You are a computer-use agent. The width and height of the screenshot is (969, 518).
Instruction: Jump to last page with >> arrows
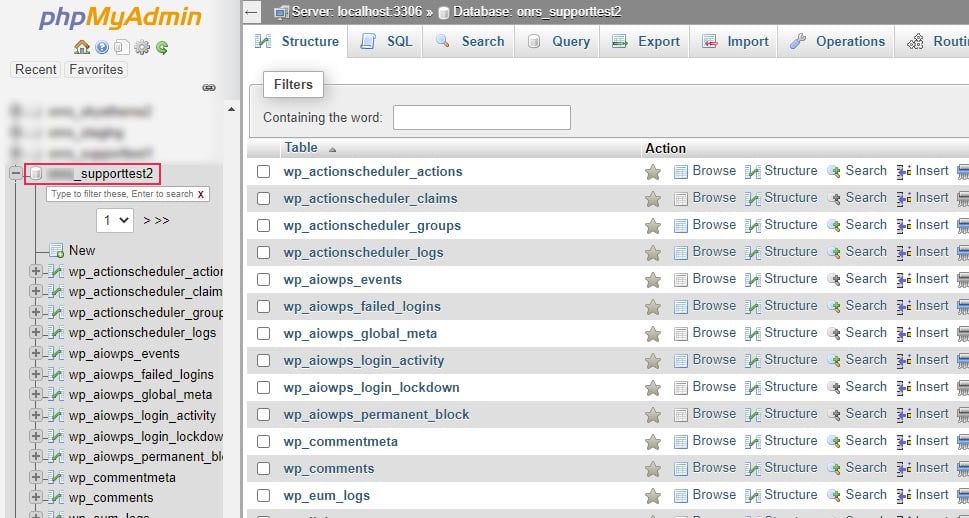point(162,221)
